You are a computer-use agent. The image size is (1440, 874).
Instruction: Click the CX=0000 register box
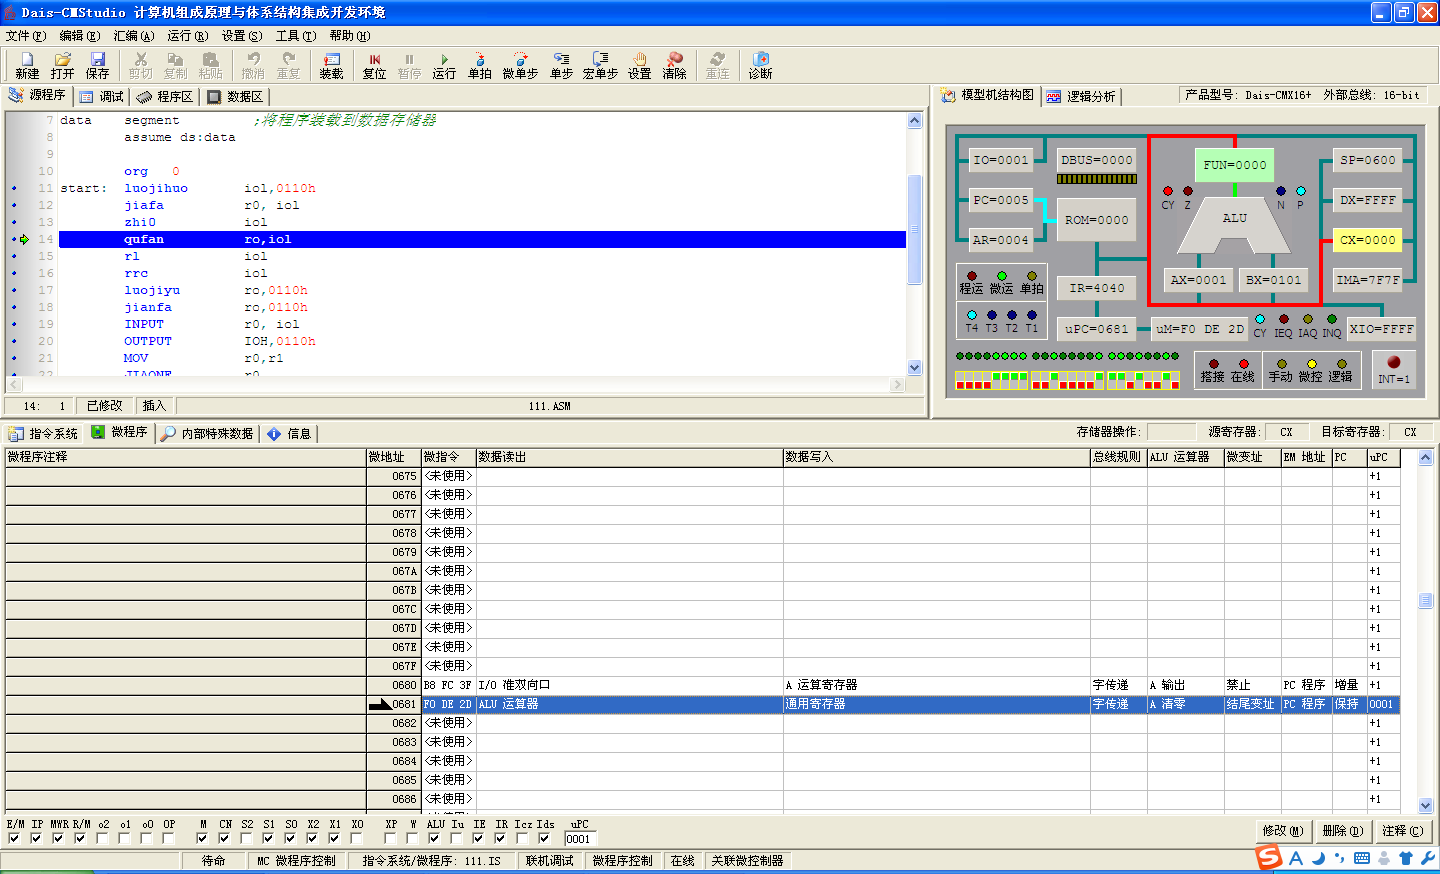(x=1368, y=240)
